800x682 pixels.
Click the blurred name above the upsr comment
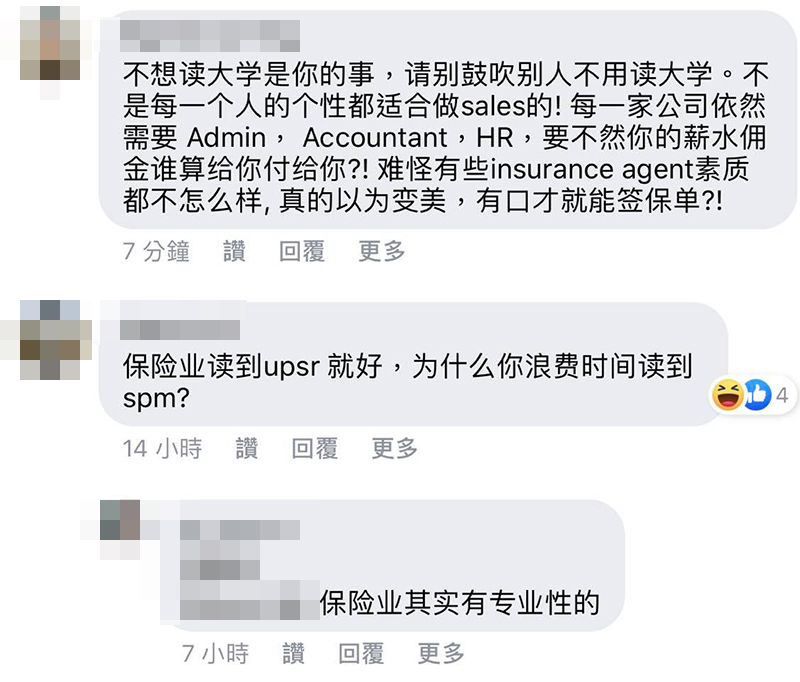(x=180, y=330)
